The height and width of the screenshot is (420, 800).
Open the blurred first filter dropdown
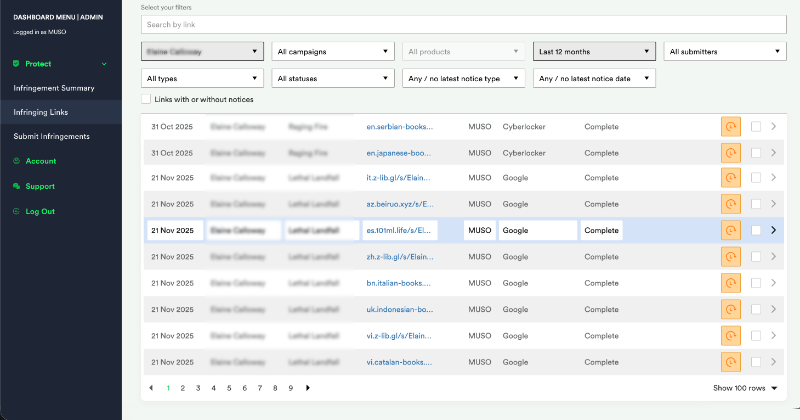tap(203, 52)
